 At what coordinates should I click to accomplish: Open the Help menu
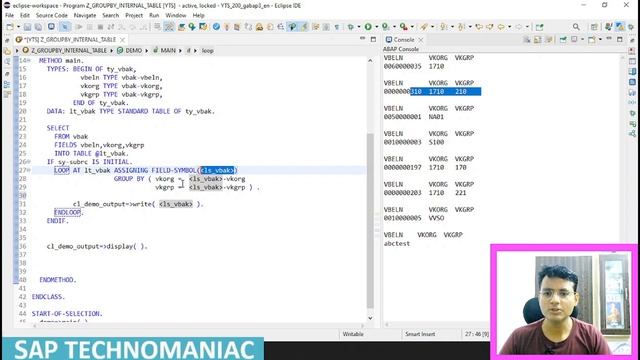pos(198,15)
